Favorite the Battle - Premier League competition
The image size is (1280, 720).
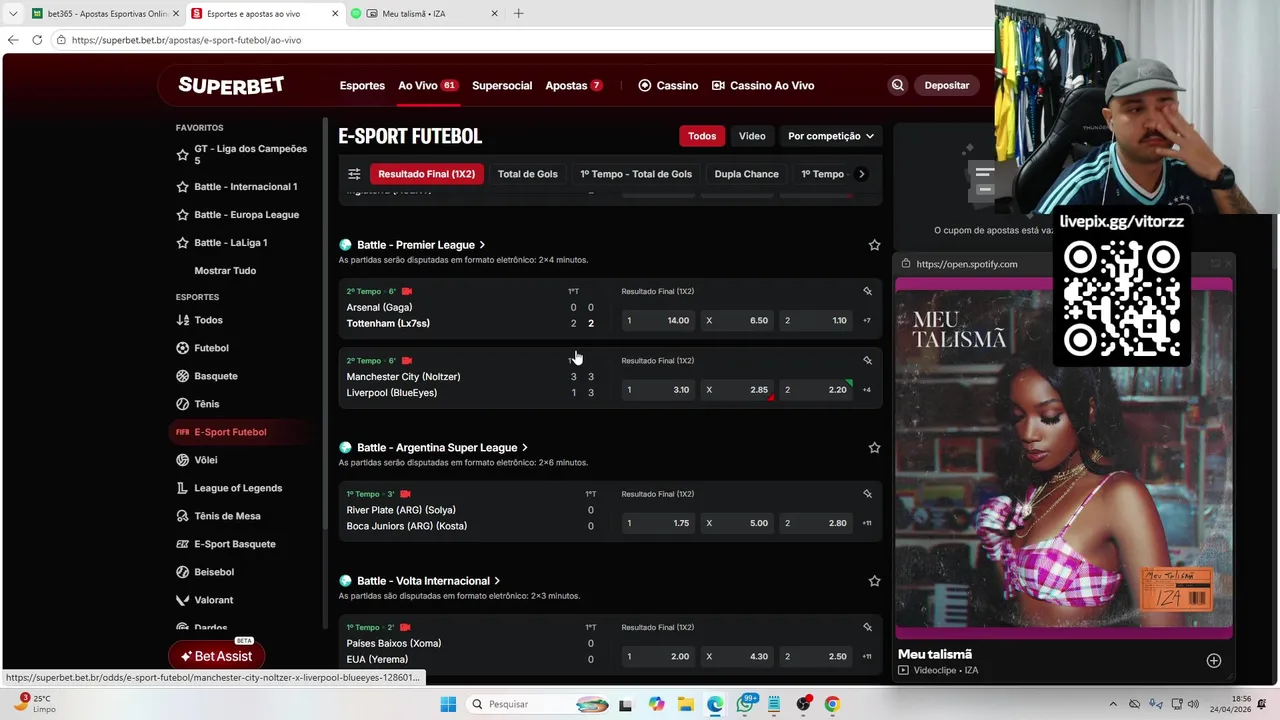click(874, 245)
